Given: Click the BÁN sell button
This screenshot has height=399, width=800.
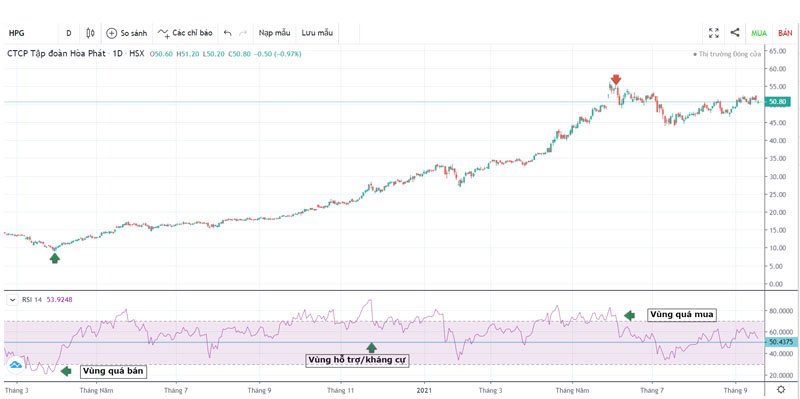Looking at the screenshot, I should pyautogui.click(x=785, y=33).
